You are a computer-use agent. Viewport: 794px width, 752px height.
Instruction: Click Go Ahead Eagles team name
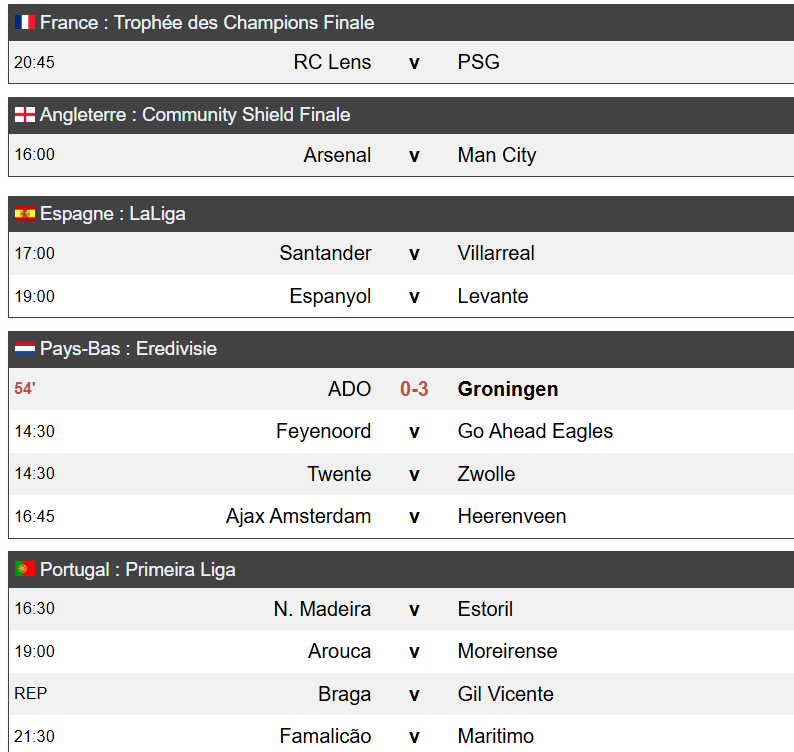[535, 431]
